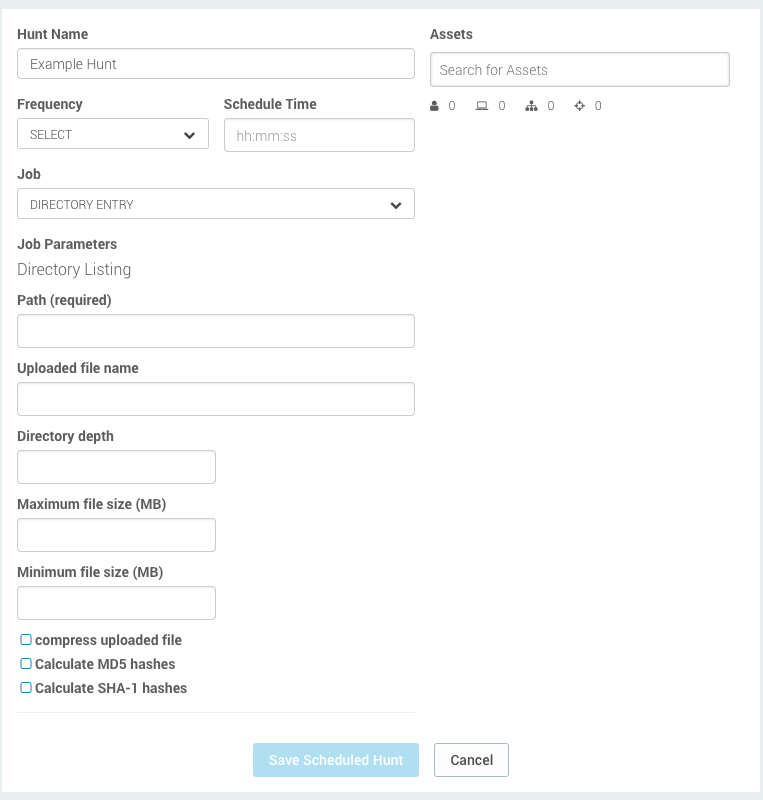Enable compress uploaded file checkbox
The image size is (763, 800).
point(26,640)
